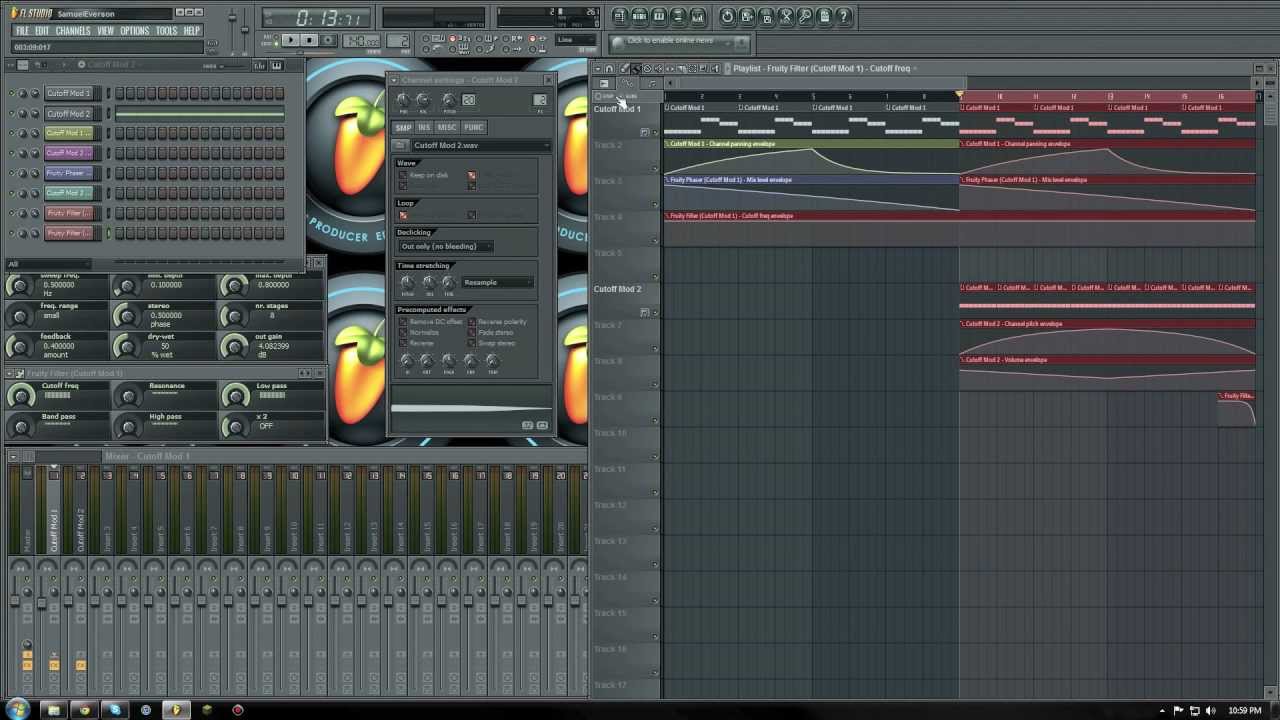Open the FL Studio taskbar icon
Image resolution: width=1280 pixels, height=720 pixels.
(x=176, y=710)
